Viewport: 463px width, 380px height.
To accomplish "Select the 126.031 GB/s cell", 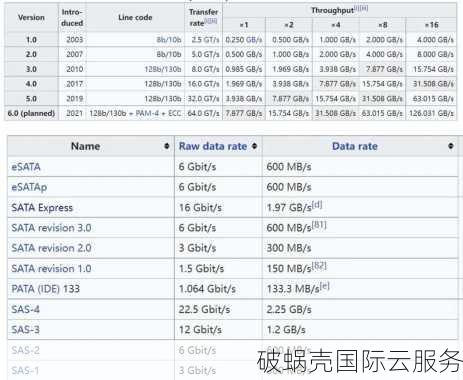I will 431,113.
